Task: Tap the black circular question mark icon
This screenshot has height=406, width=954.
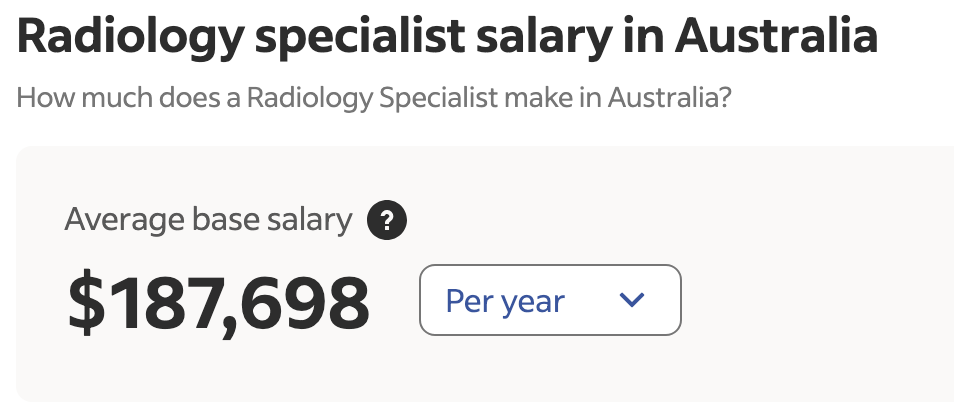Action: [387, 220]
